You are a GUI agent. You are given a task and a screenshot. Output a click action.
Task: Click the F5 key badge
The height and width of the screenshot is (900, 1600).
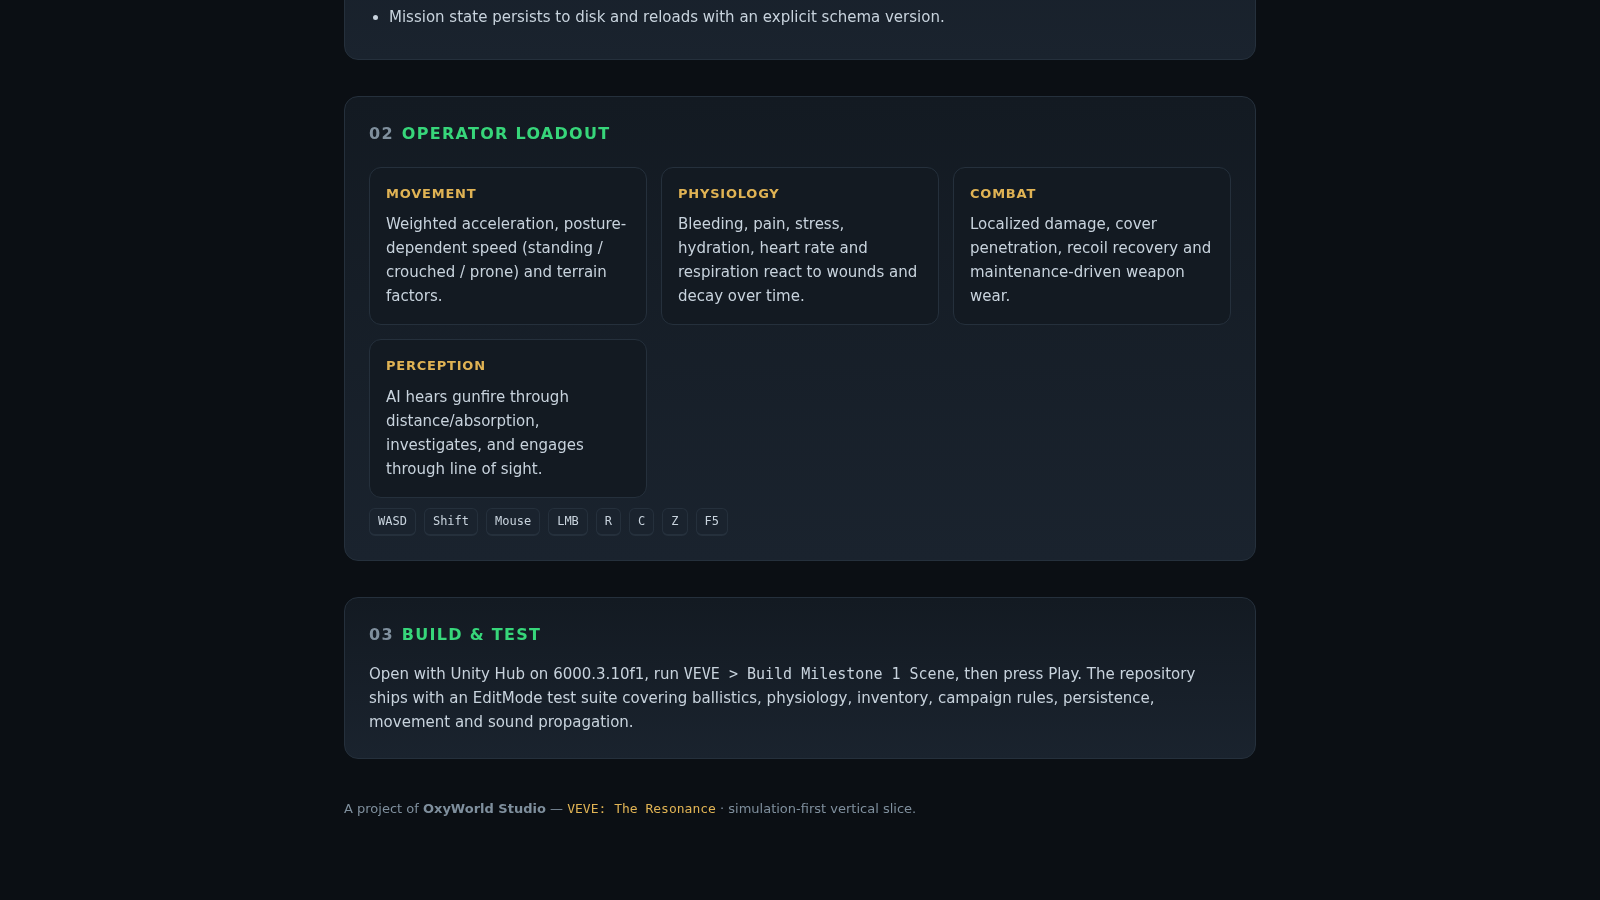(712, 521)
